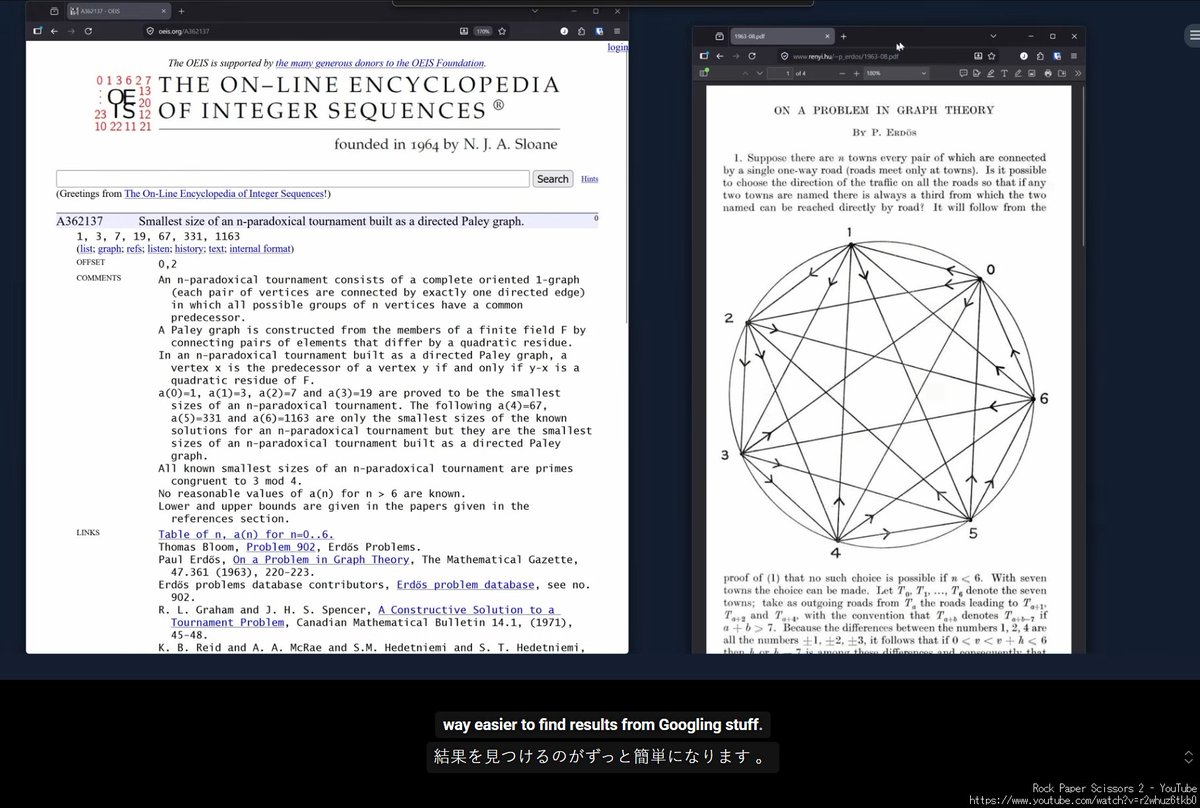Zoom in the PDF
Screen dimensions: 1200x808
tap(857, 73)
